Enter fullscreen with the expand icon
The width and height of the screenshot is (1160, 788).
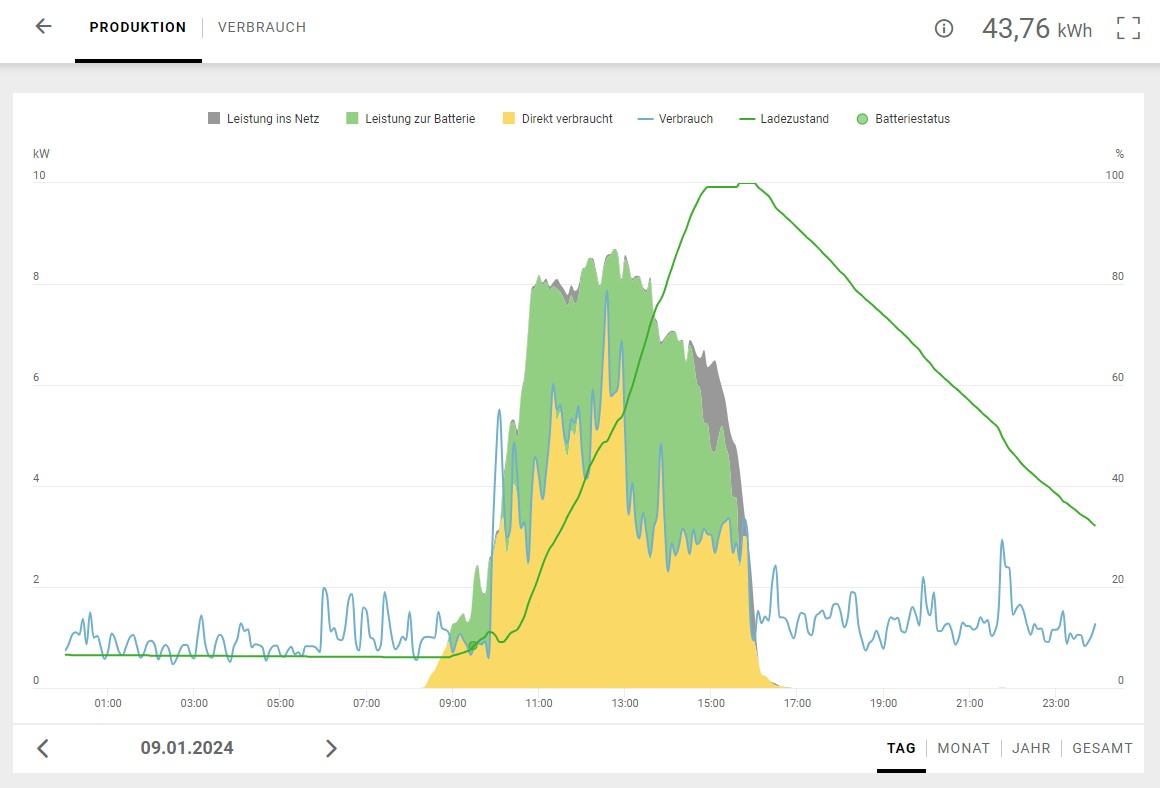[1128, 28]
